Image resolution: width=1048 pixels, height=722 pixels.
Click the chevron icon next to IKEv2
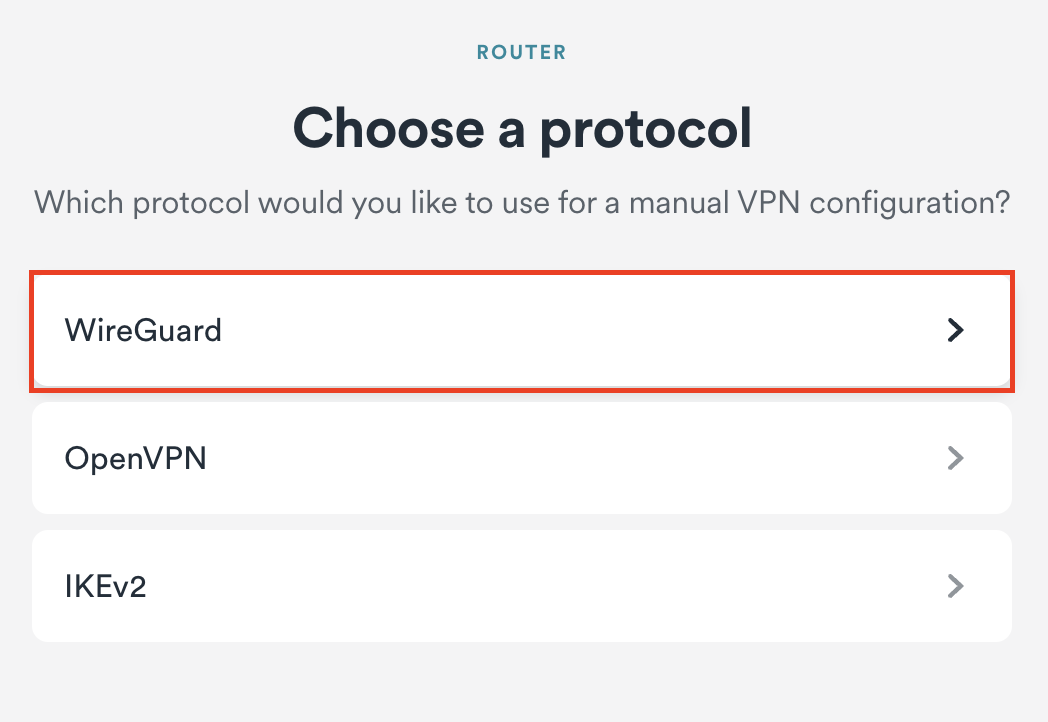coord(956,586)
